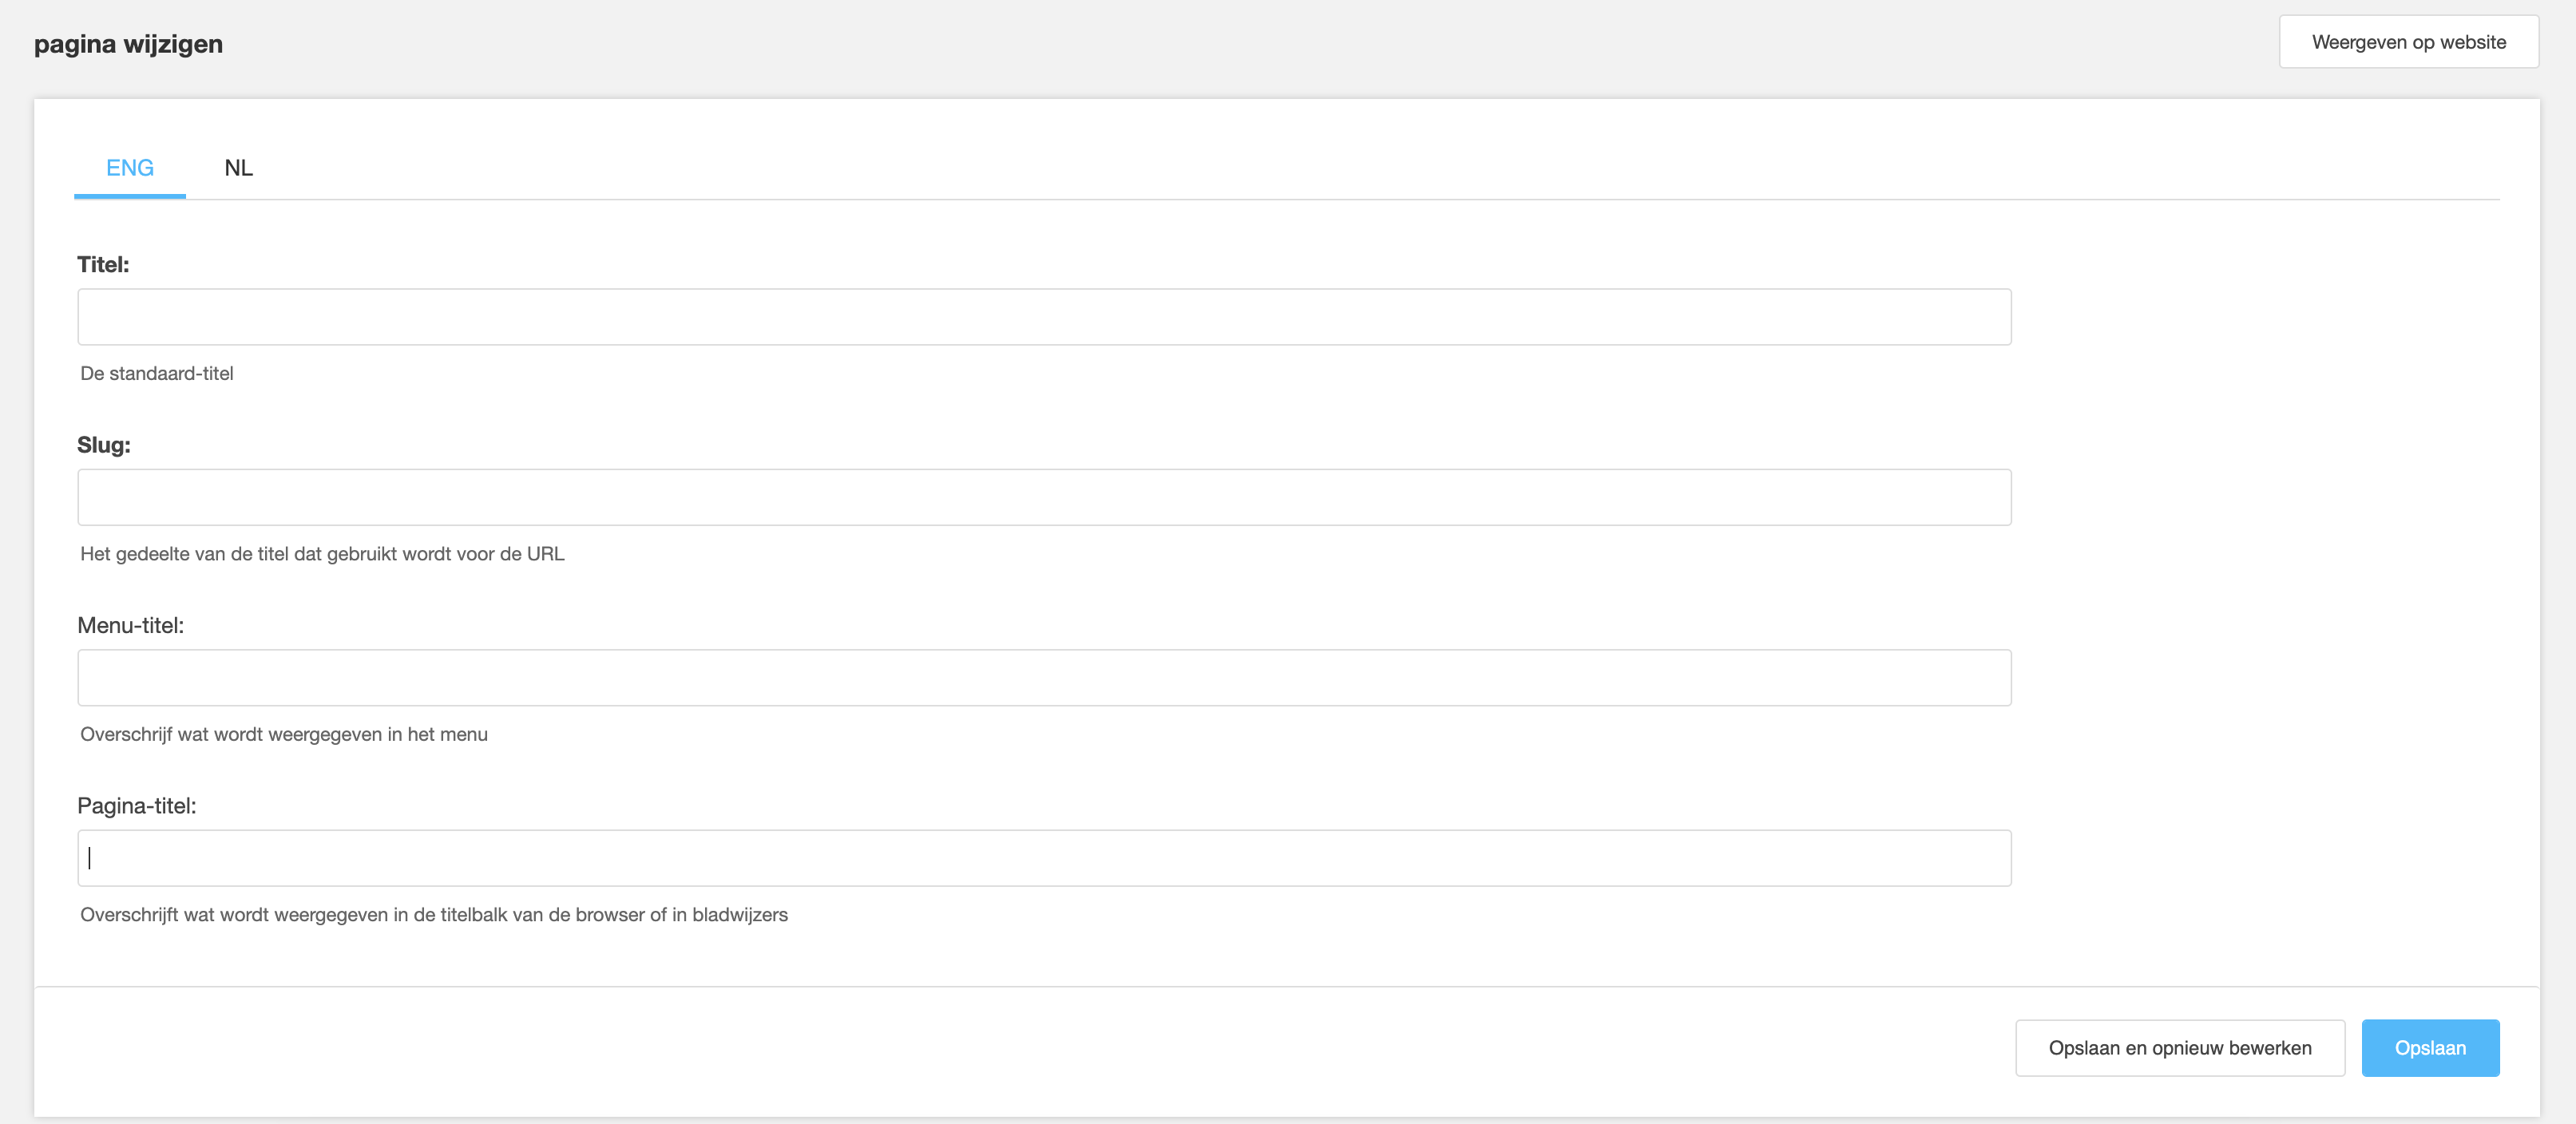Screen dimensions: 2576x1124
Task: Switch to the ENG language tab
Action: click(130, 168)
